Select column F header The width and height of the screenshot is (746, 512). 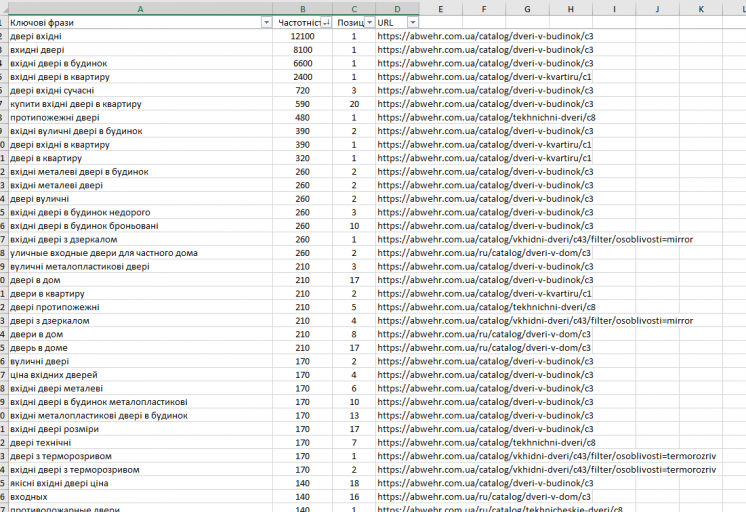[x=484, y=9]
